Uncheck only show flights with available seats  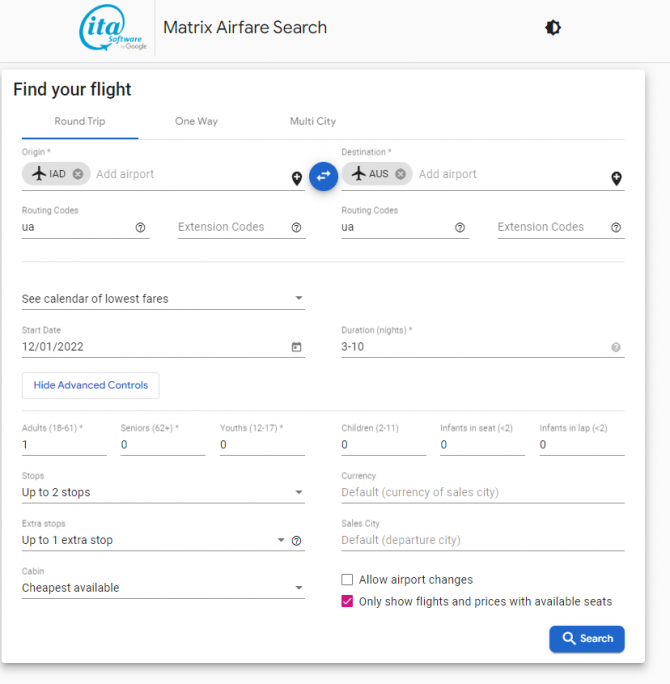click(347, 601)
